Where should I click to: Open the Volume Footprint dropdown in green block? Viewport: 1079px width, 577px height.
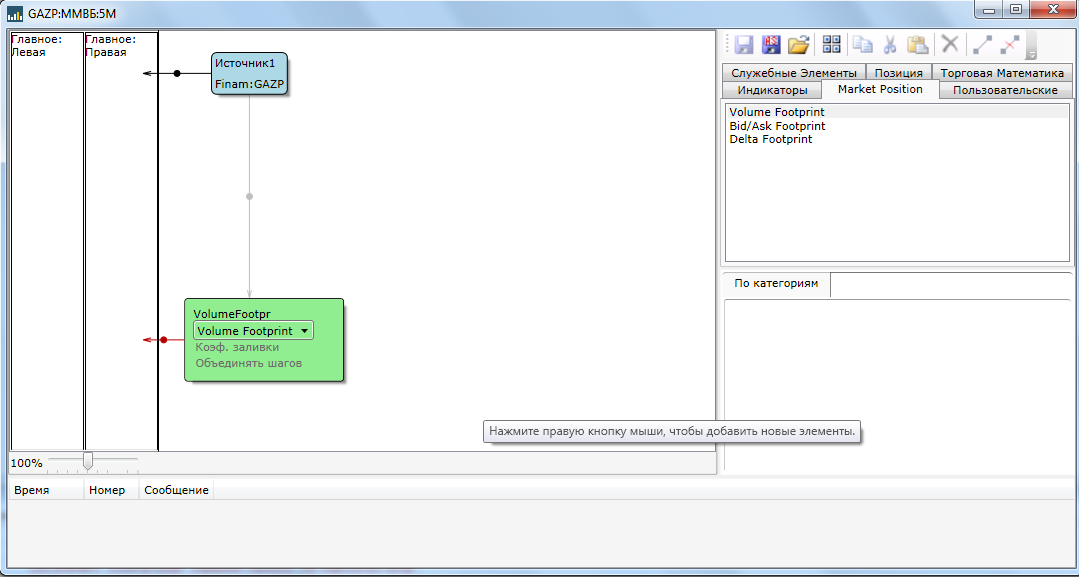pos(253,331)
